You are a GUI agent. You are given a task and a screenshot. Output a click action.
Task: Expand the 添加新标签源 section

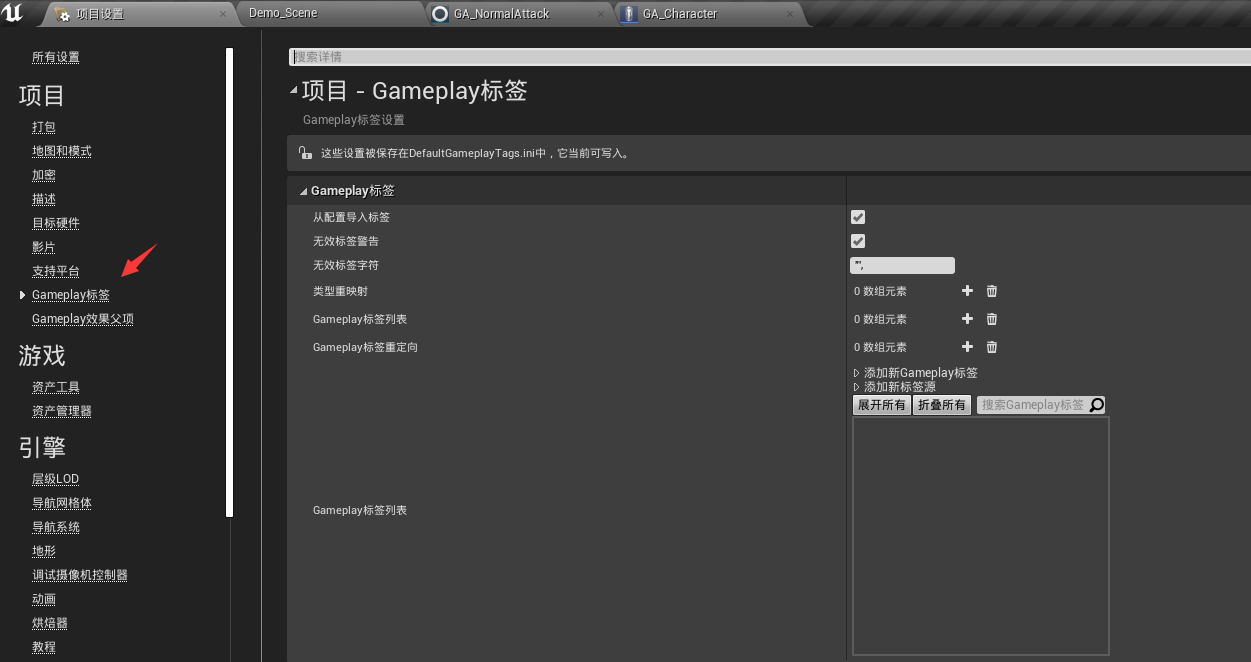pos(855,387)
